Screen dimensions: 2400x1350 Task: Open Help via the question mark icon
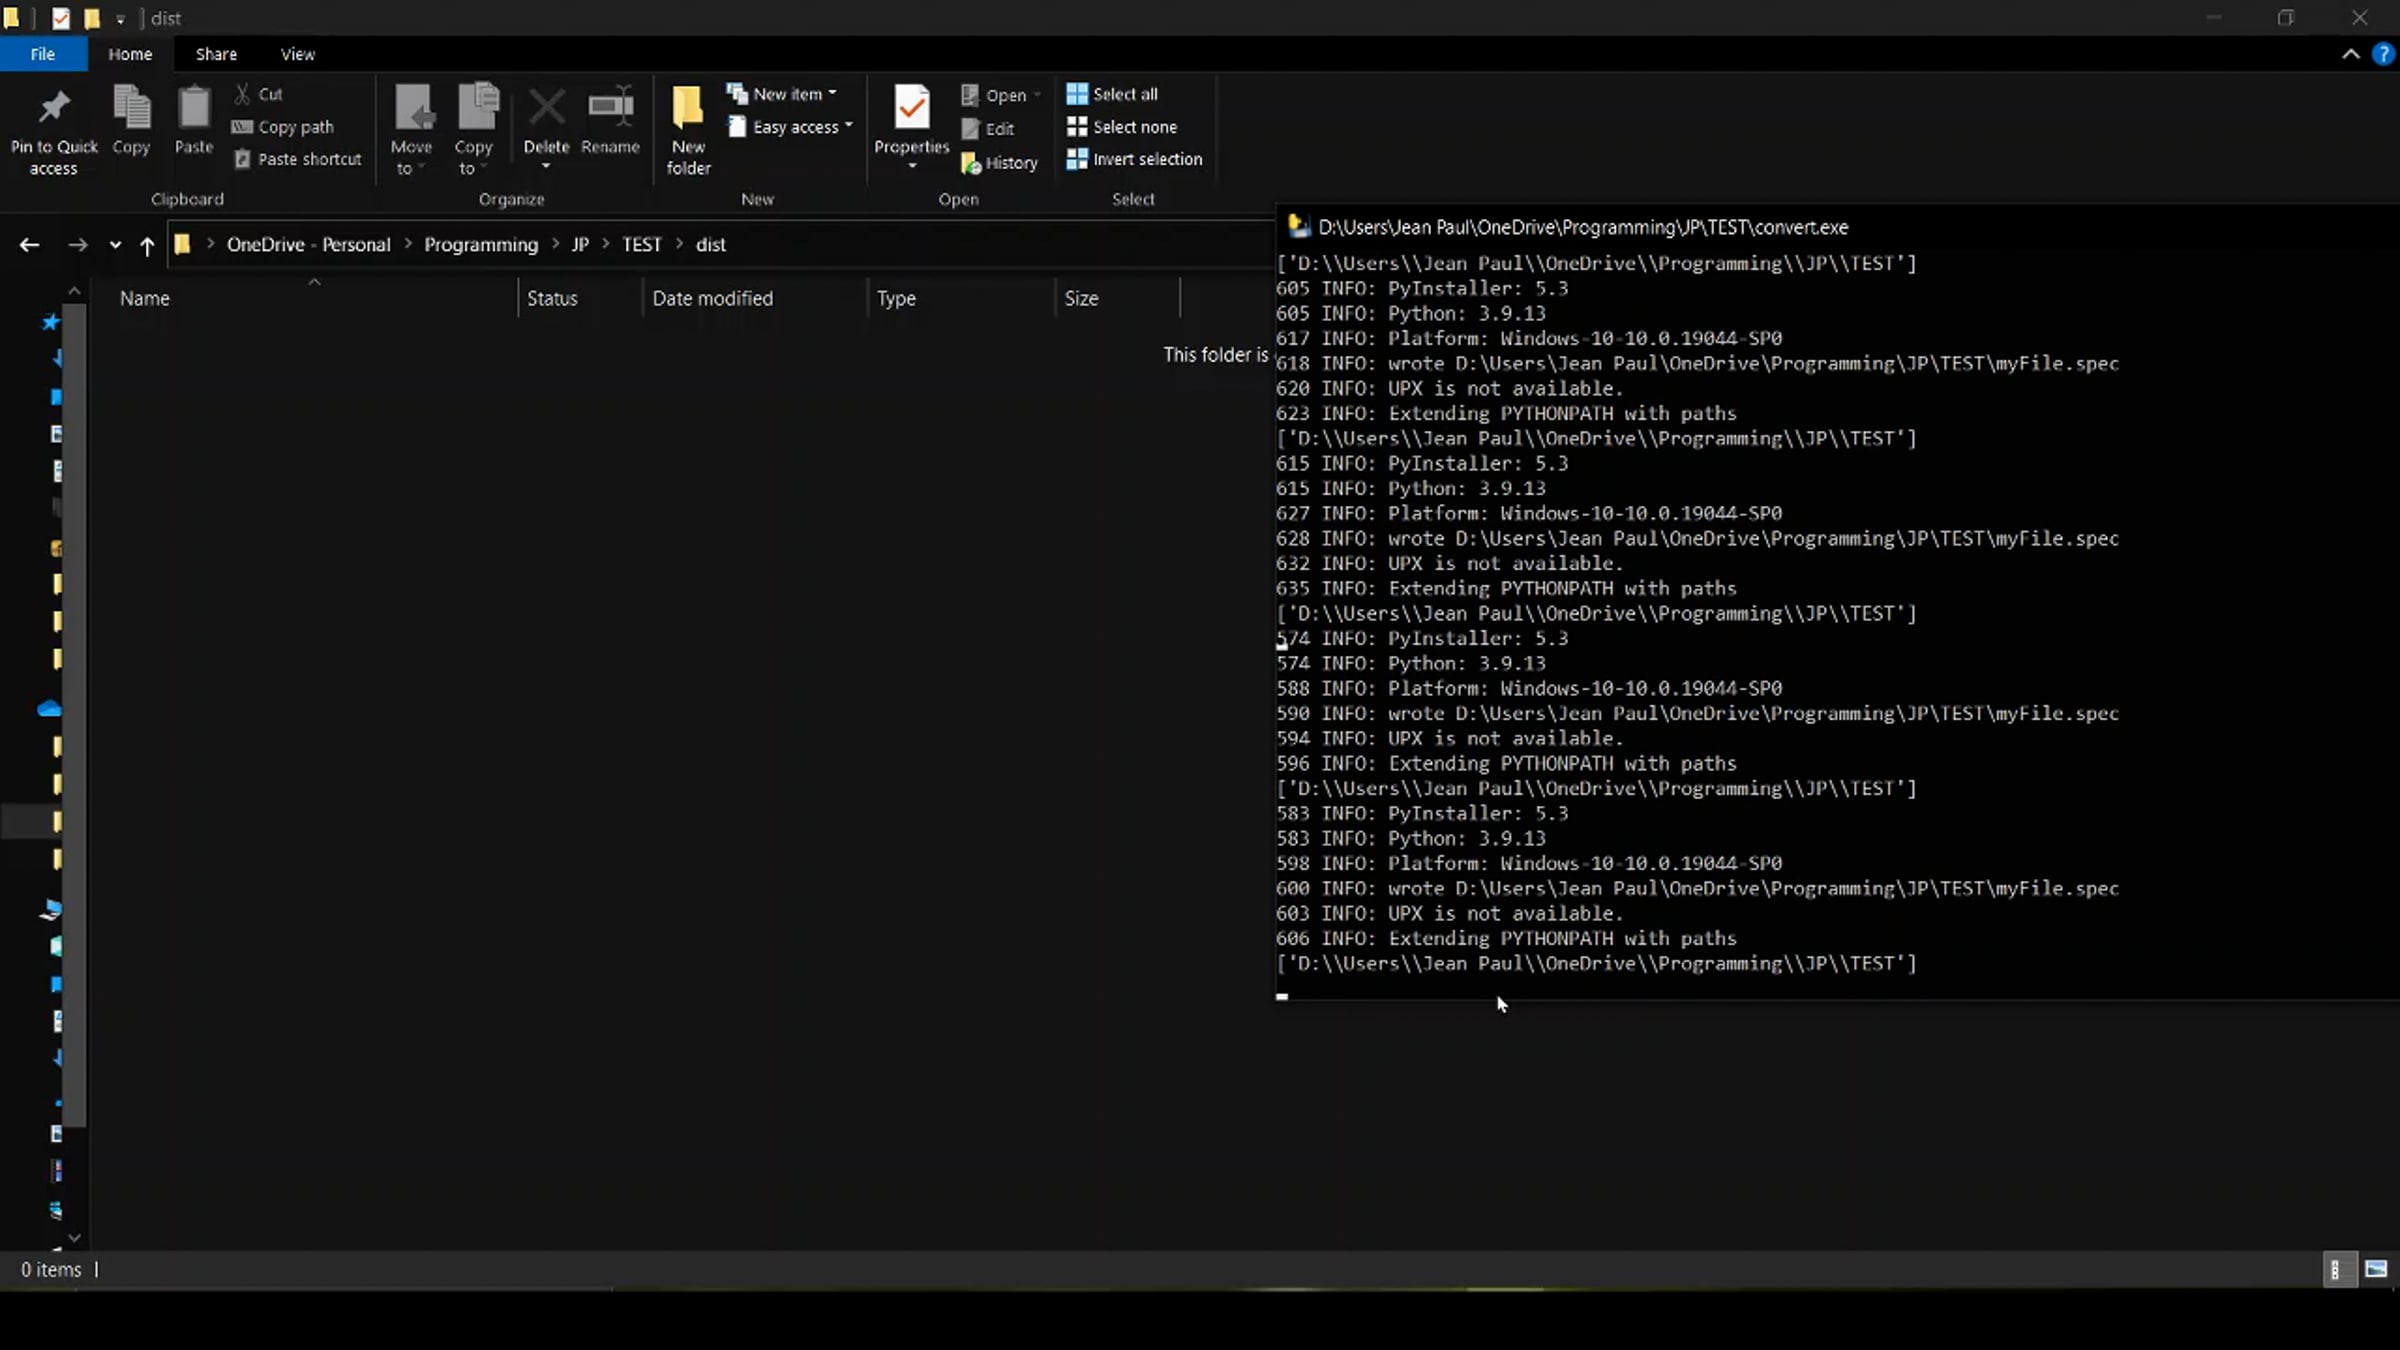click(x=2383, y=54)
